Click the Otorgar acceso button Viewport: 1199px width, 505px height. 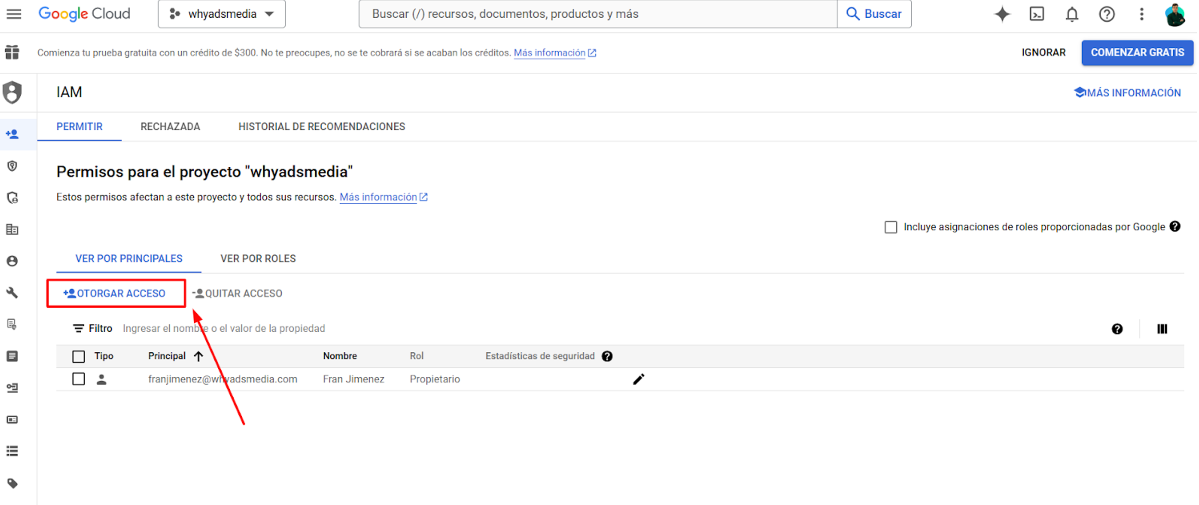tap(116, 293)
